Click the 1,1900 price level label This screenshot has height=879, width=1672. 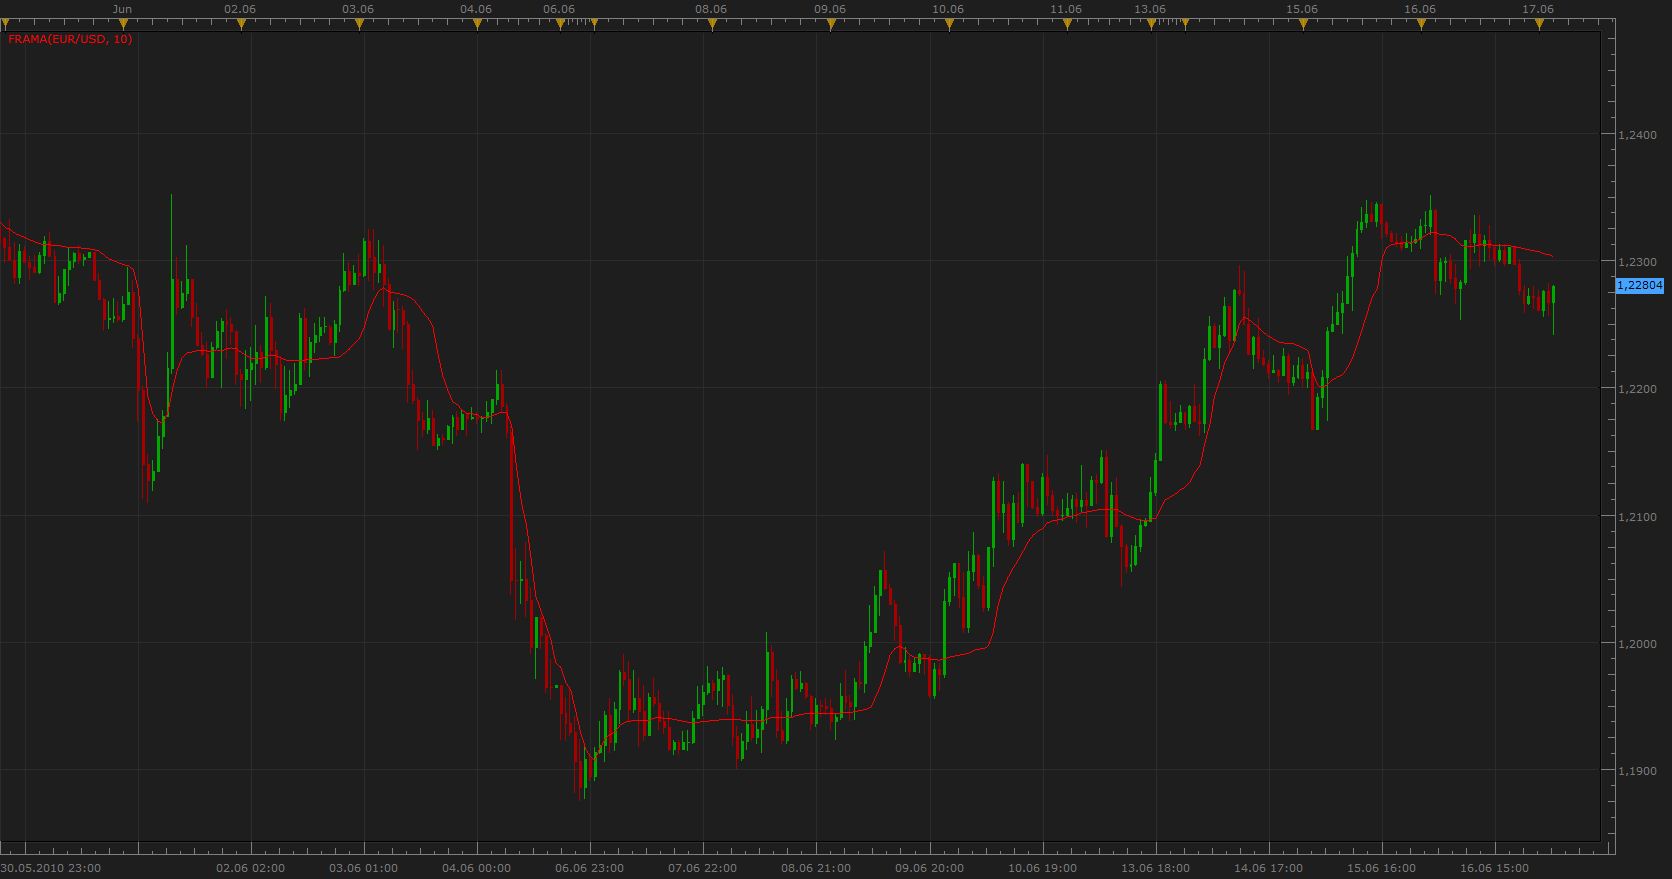[x=1637, y=771]
